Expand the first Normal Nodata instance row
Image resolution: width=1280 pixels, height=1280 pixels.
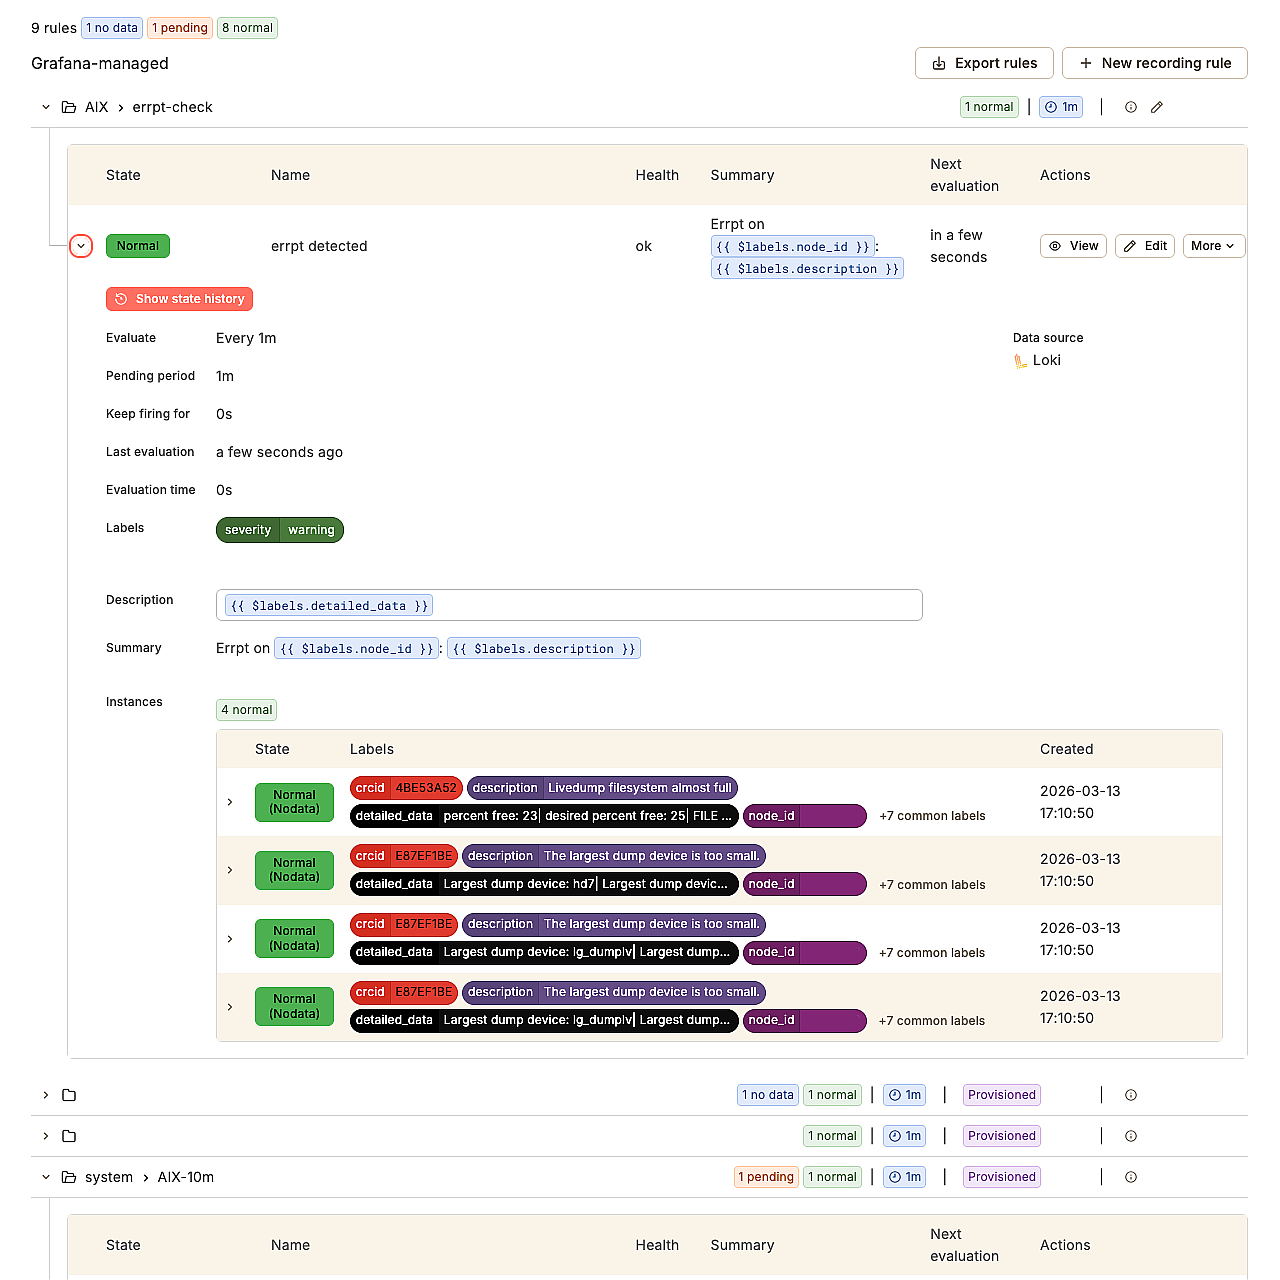[x=229, y=802]
